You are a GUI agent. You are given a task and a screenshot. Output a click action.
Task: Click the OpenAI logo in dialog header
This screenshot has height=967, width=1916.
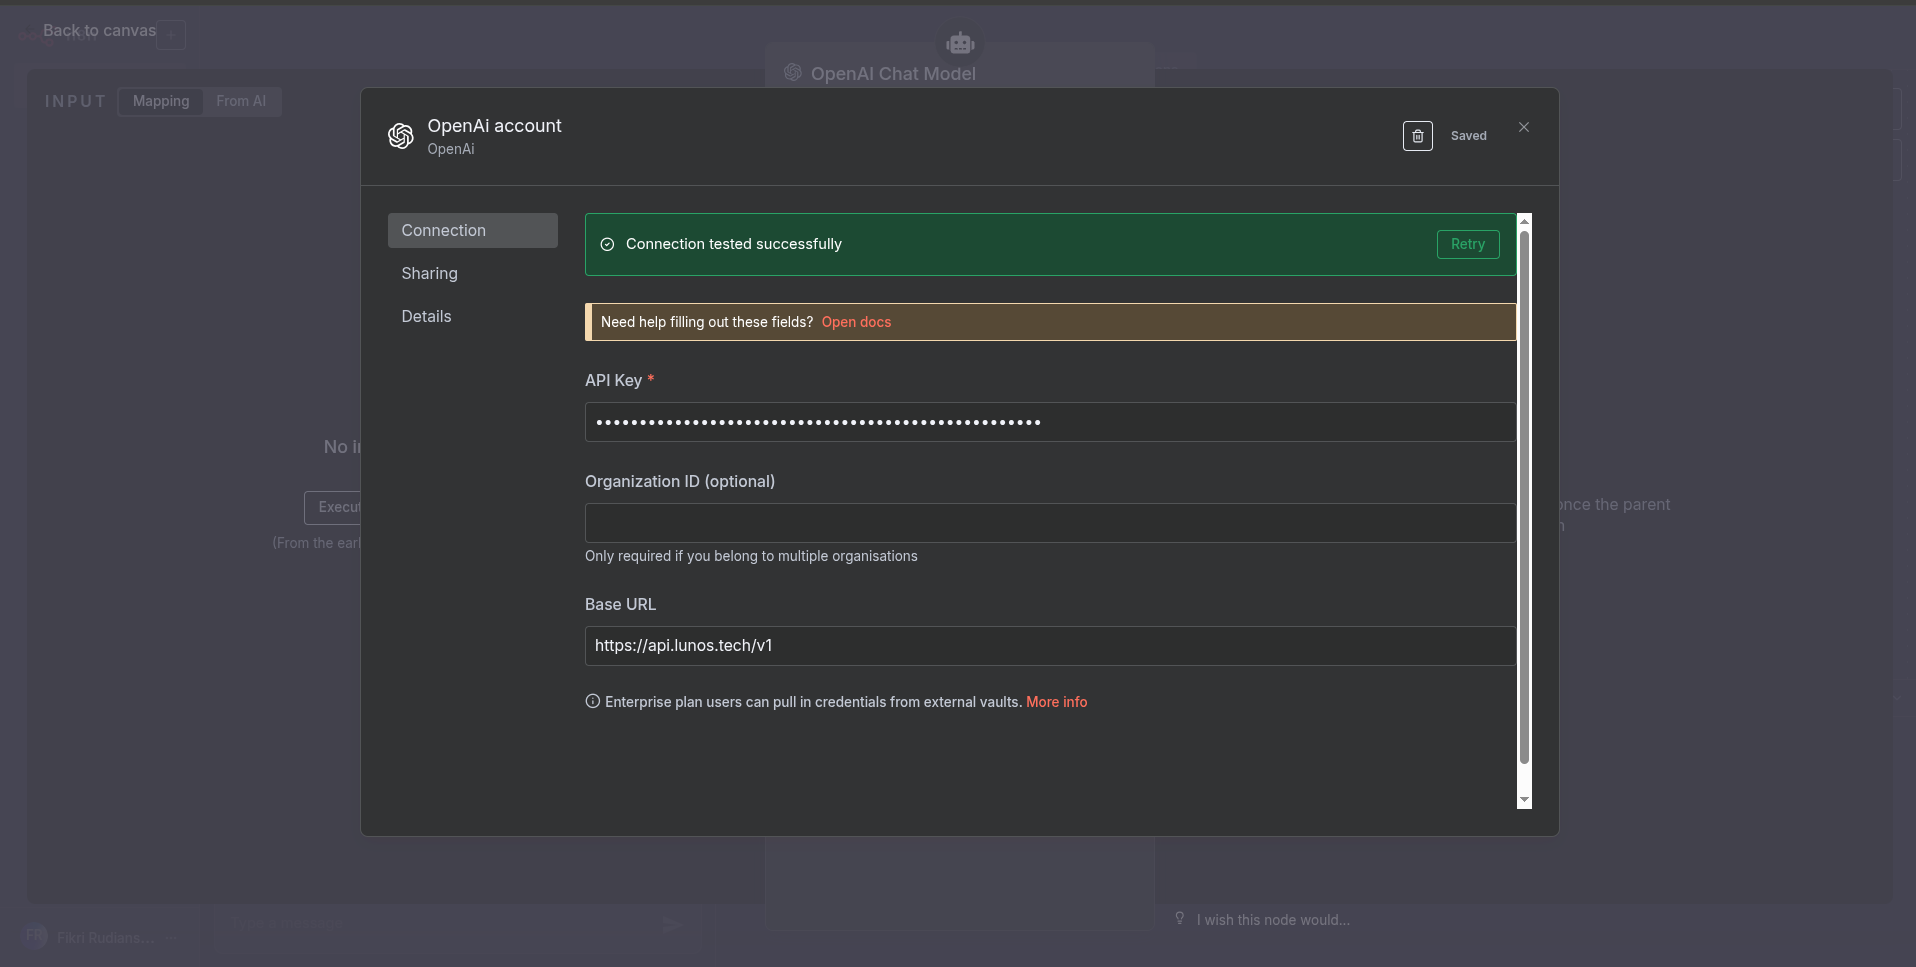click(401, 136)
